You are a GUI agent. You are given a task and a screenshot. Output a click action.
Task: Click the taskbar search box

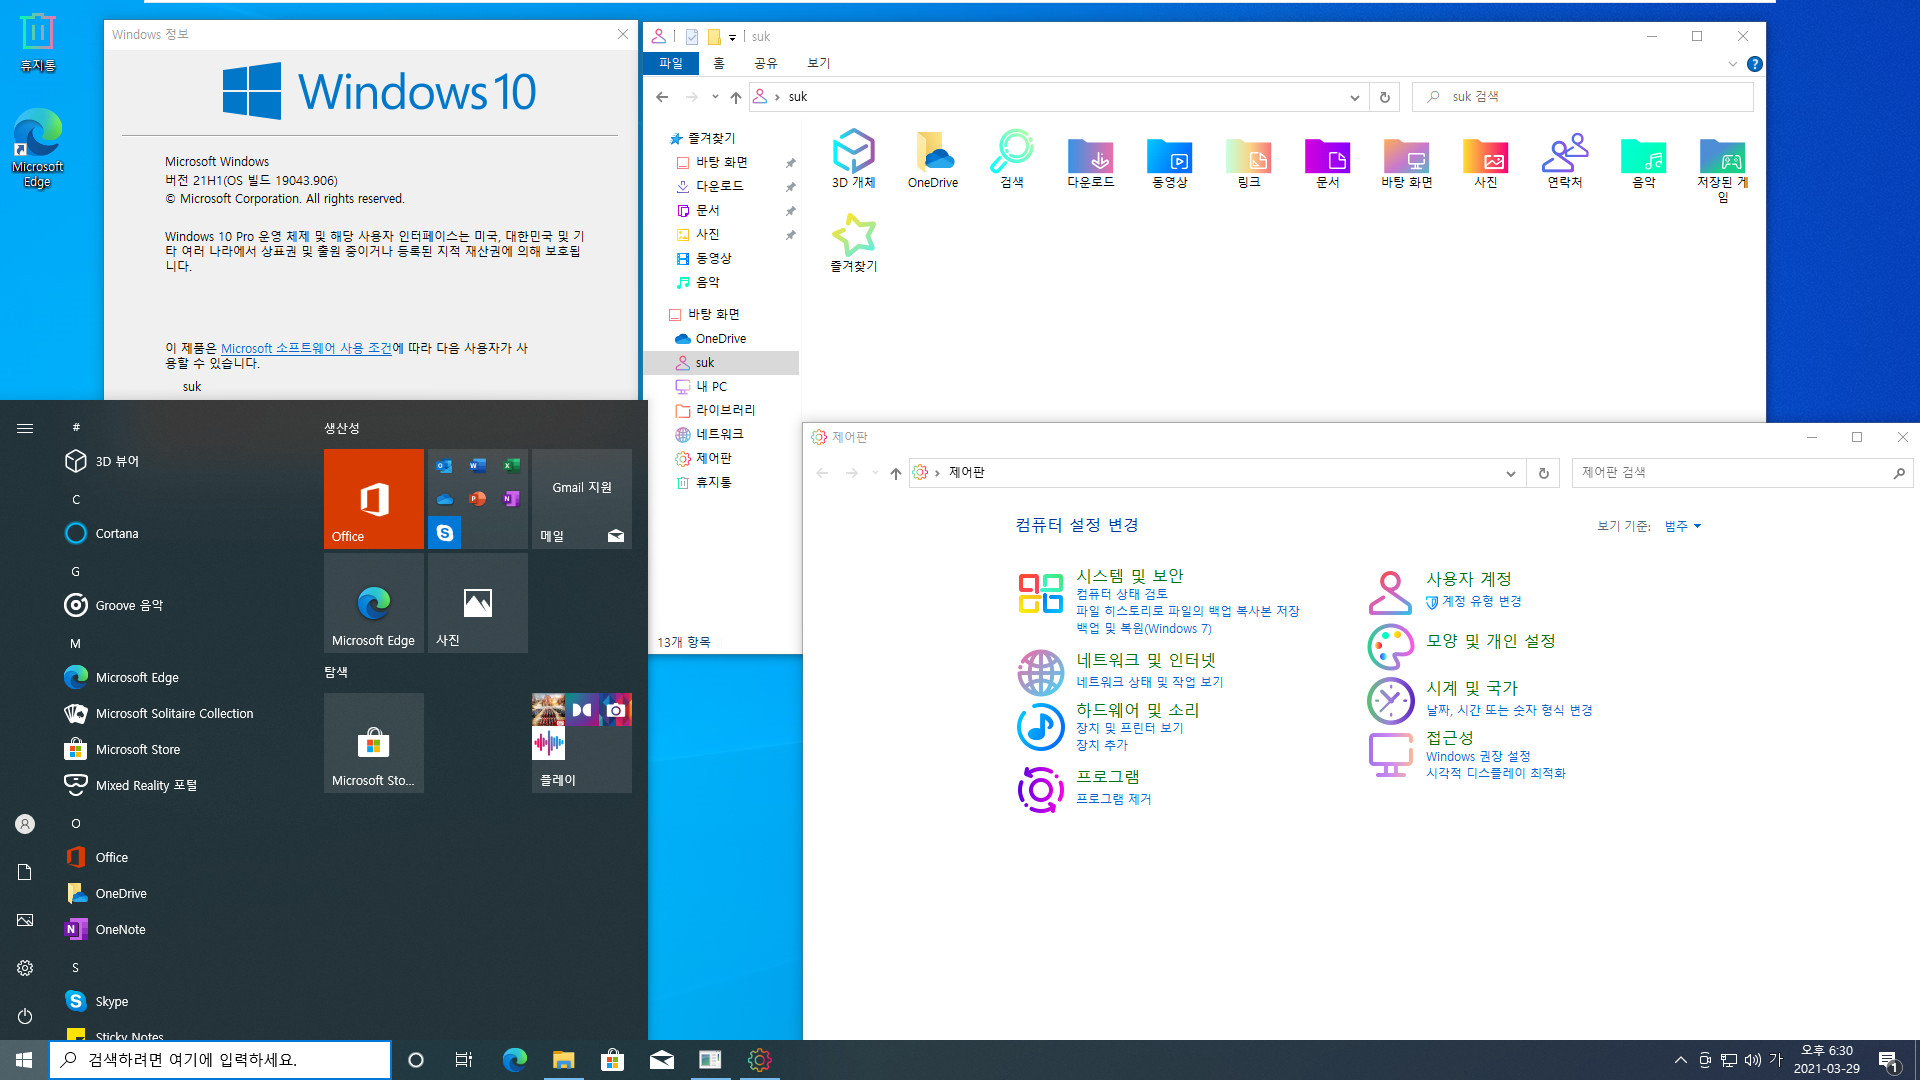[220, 1060]
